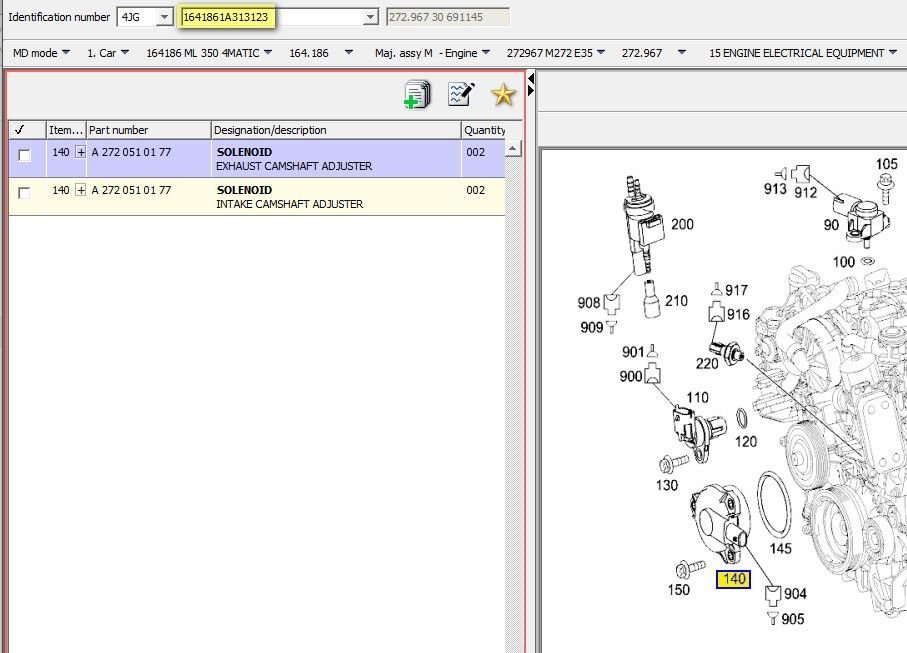Expand the plus on the intake solenoid part number
The width and height of the screenshot is (907, 653).
click(81, 190)
